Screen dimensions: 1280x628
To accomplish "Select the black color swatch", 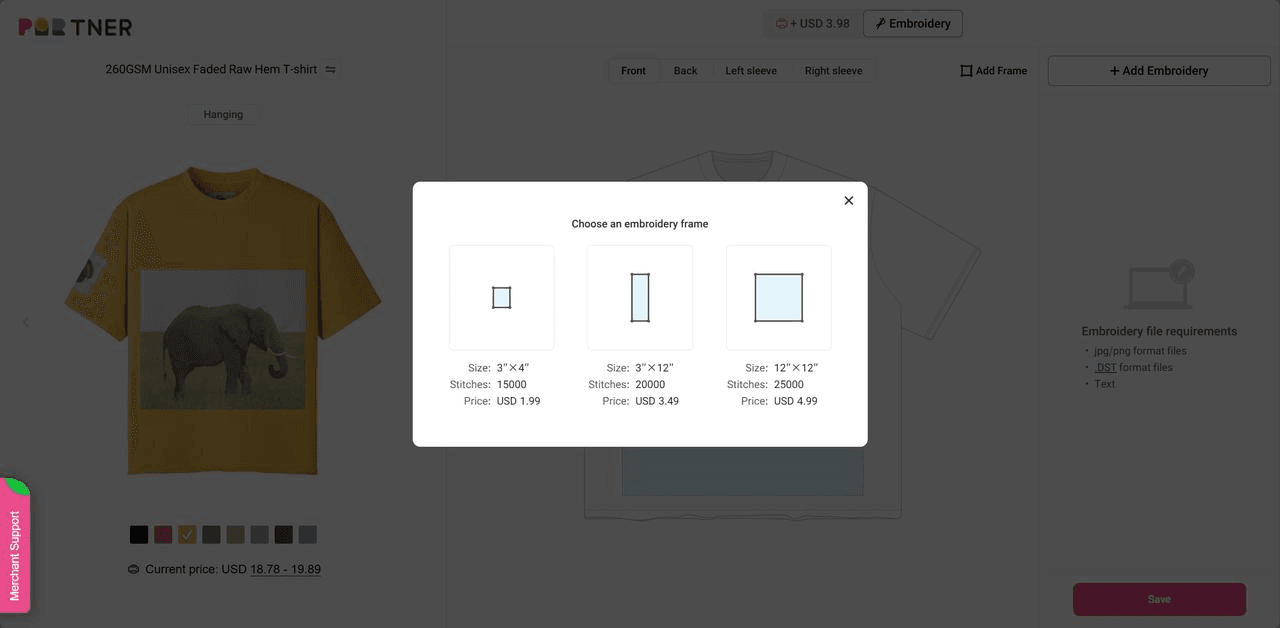I will (139, 535).
